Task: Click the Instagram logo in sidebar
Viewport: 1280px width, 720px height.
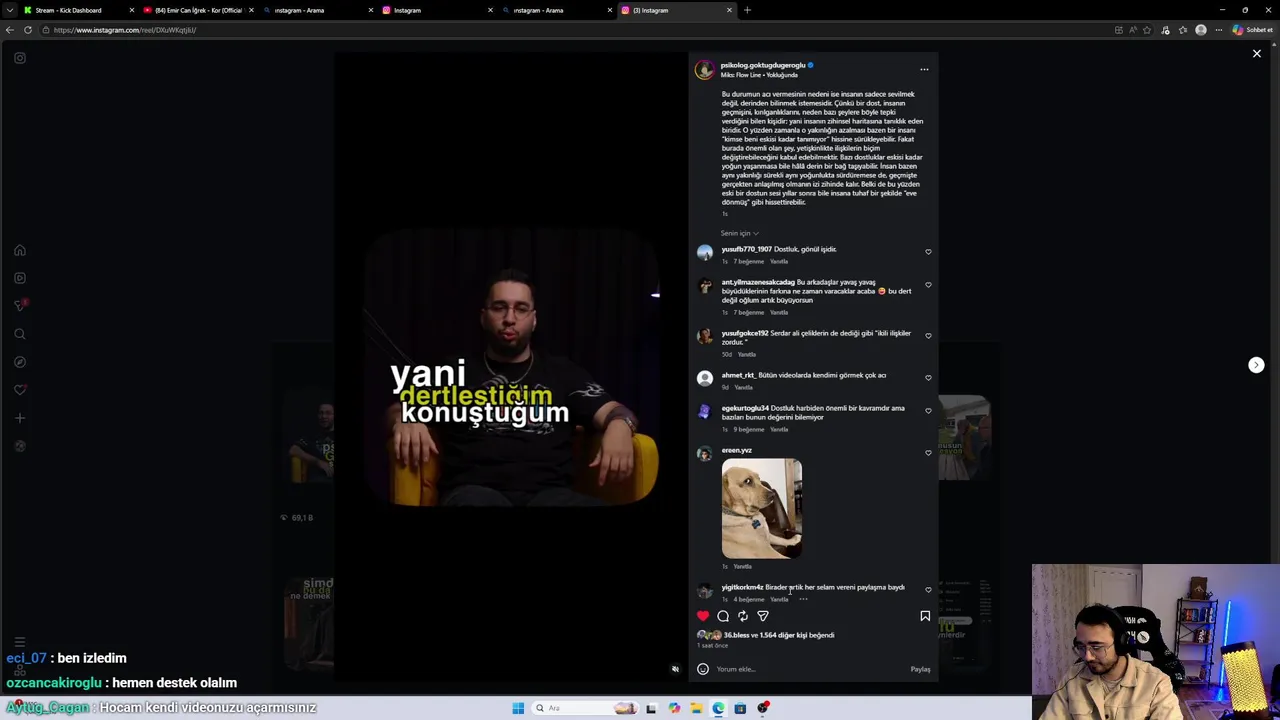Action: click(20, 58)
